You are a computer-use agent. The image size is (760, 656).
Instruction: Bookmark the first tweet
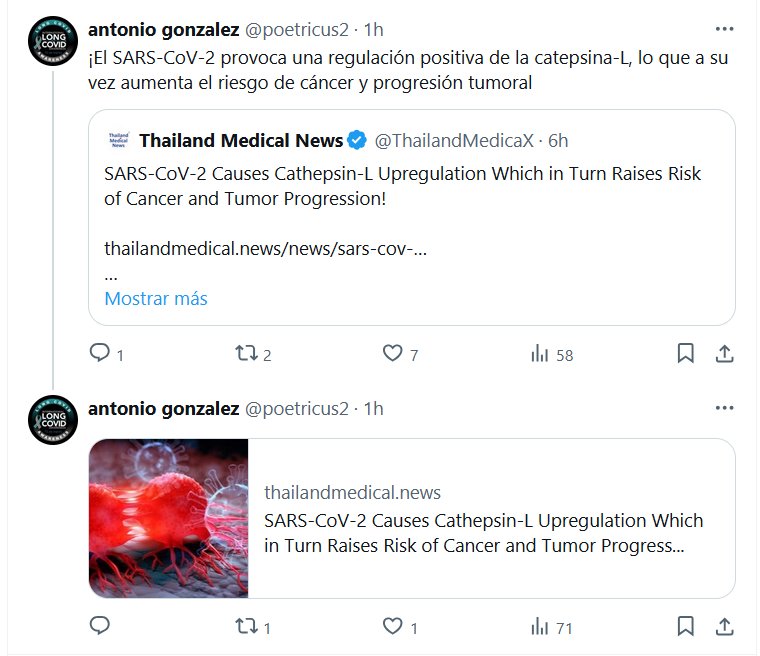[686, 353]
